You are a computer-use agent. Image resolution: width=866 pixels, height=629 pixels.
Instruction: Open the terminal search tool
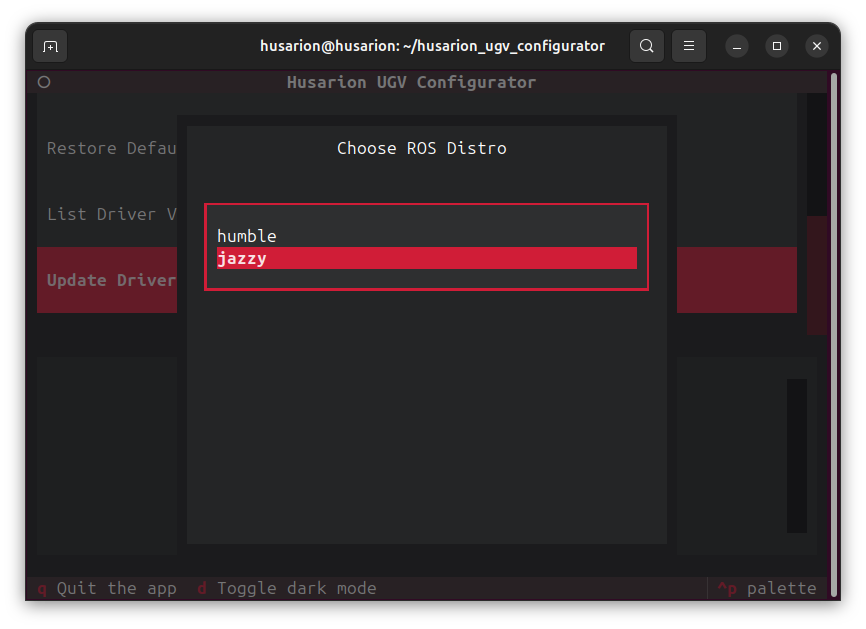pos(647,46)
